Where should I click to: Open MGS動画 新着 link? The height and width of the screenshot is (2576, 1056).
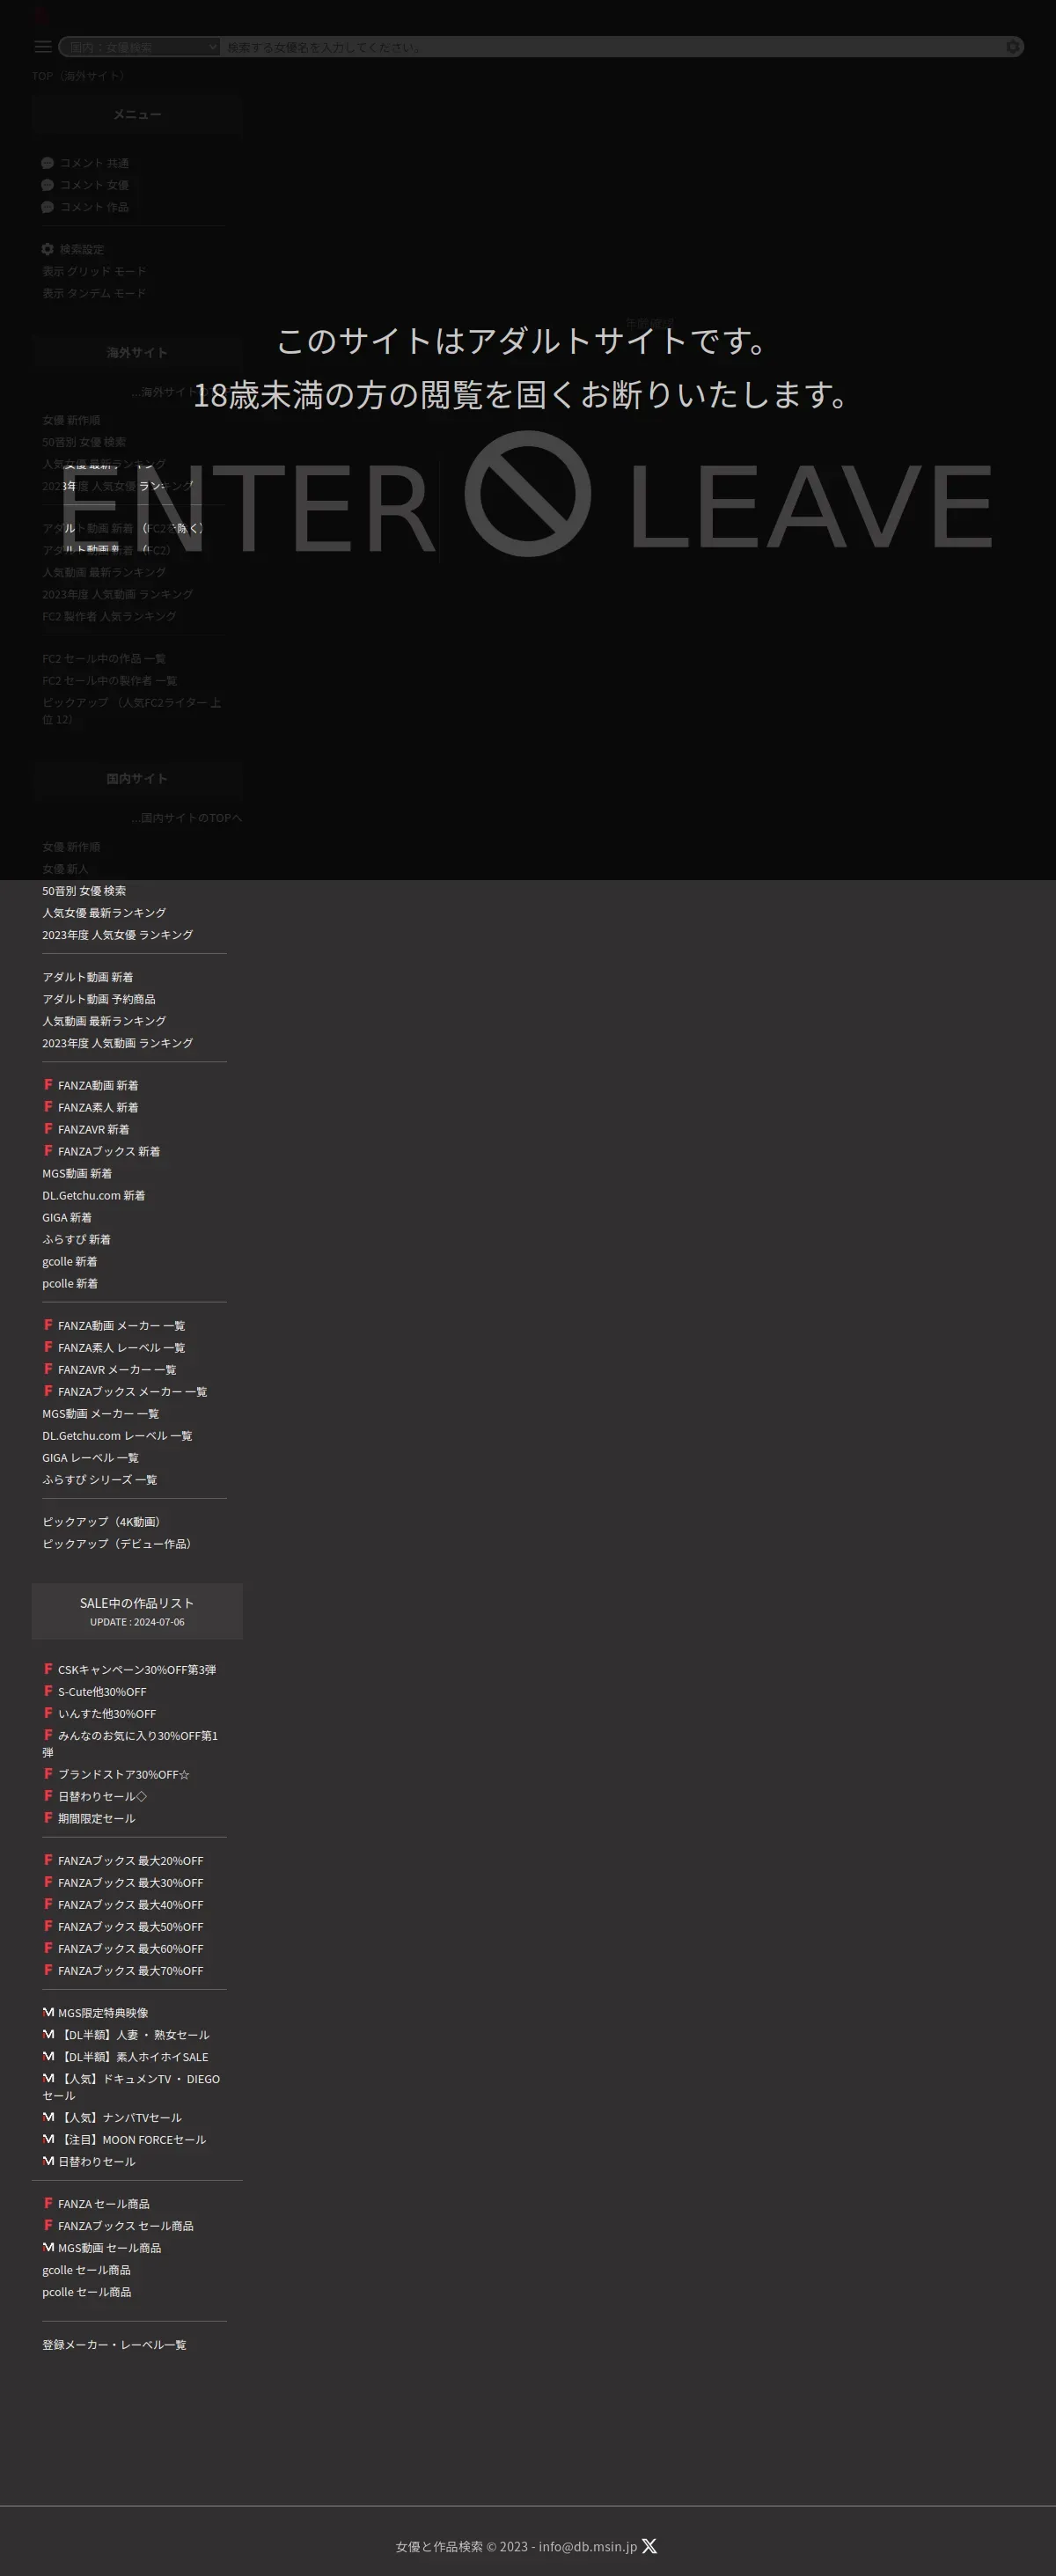pyautogui.click(x=77, y=1172)
